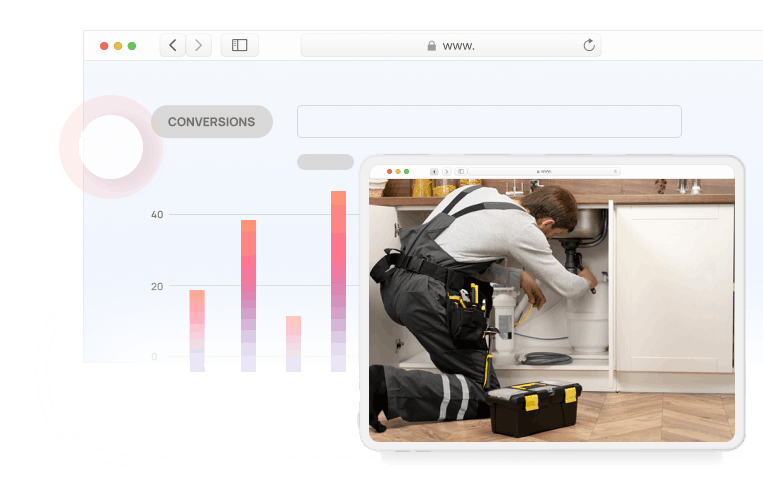This screenshot has height=479, width=763.
Task: Toggle the sidebar panel icon in main browser
Action: (x=240, y=45)
